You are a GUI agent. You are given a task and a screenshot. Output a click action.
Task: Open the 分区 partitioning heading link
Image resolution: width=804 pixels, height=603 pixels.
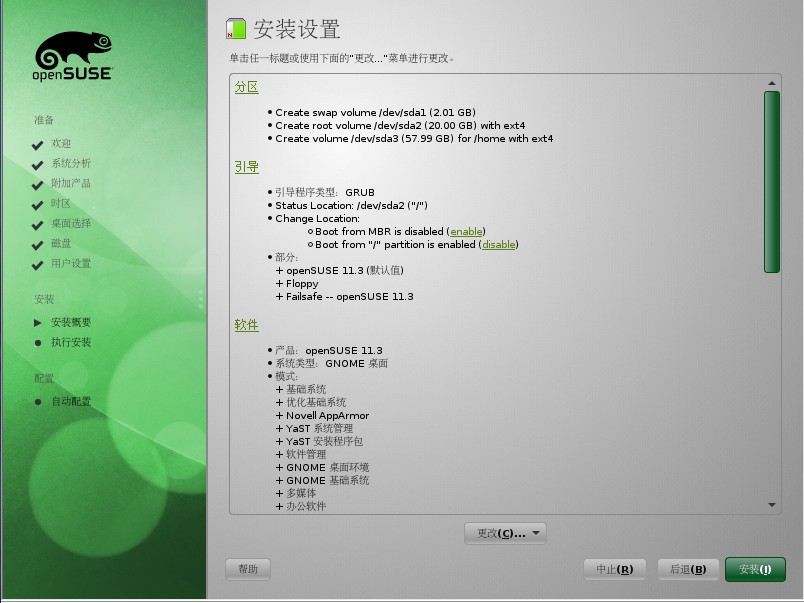click(247, 87)
